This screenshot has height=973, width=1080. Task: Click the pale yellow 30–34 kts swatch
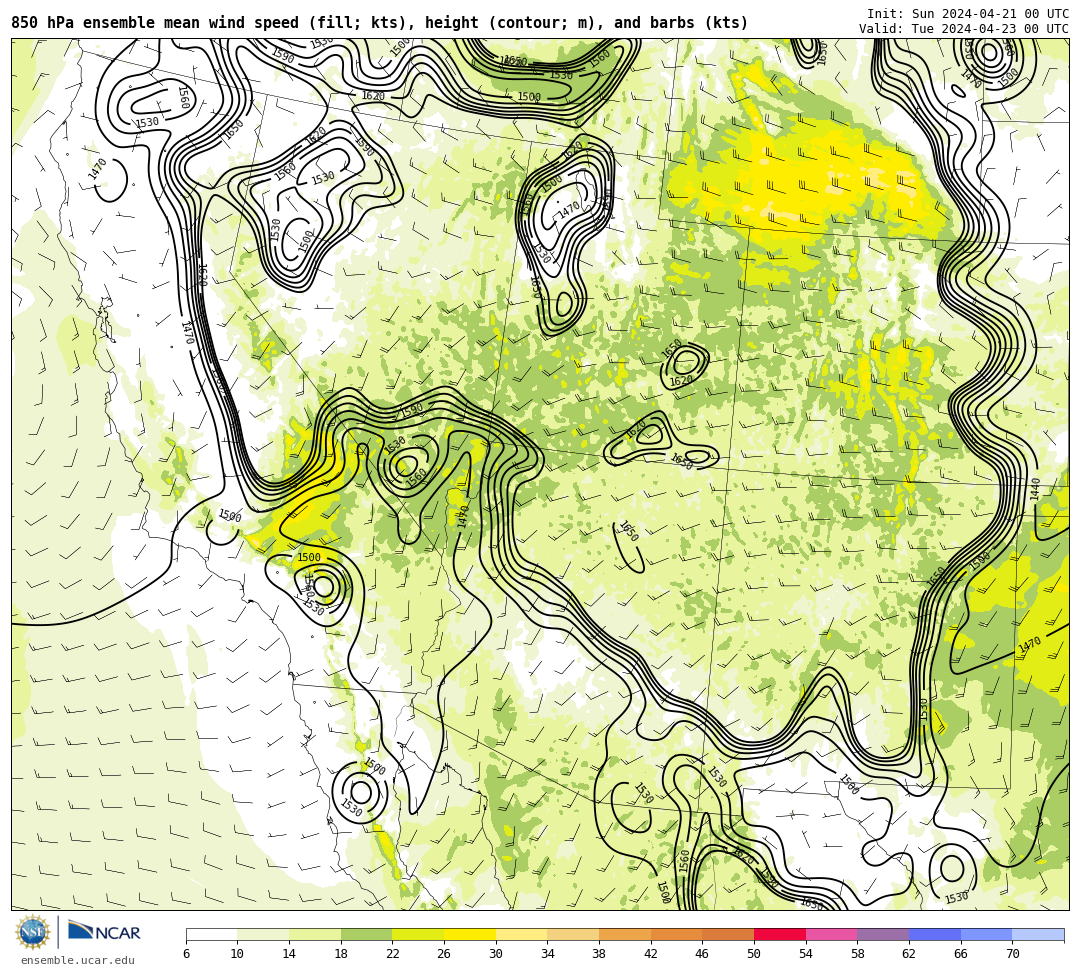[521, 934]
